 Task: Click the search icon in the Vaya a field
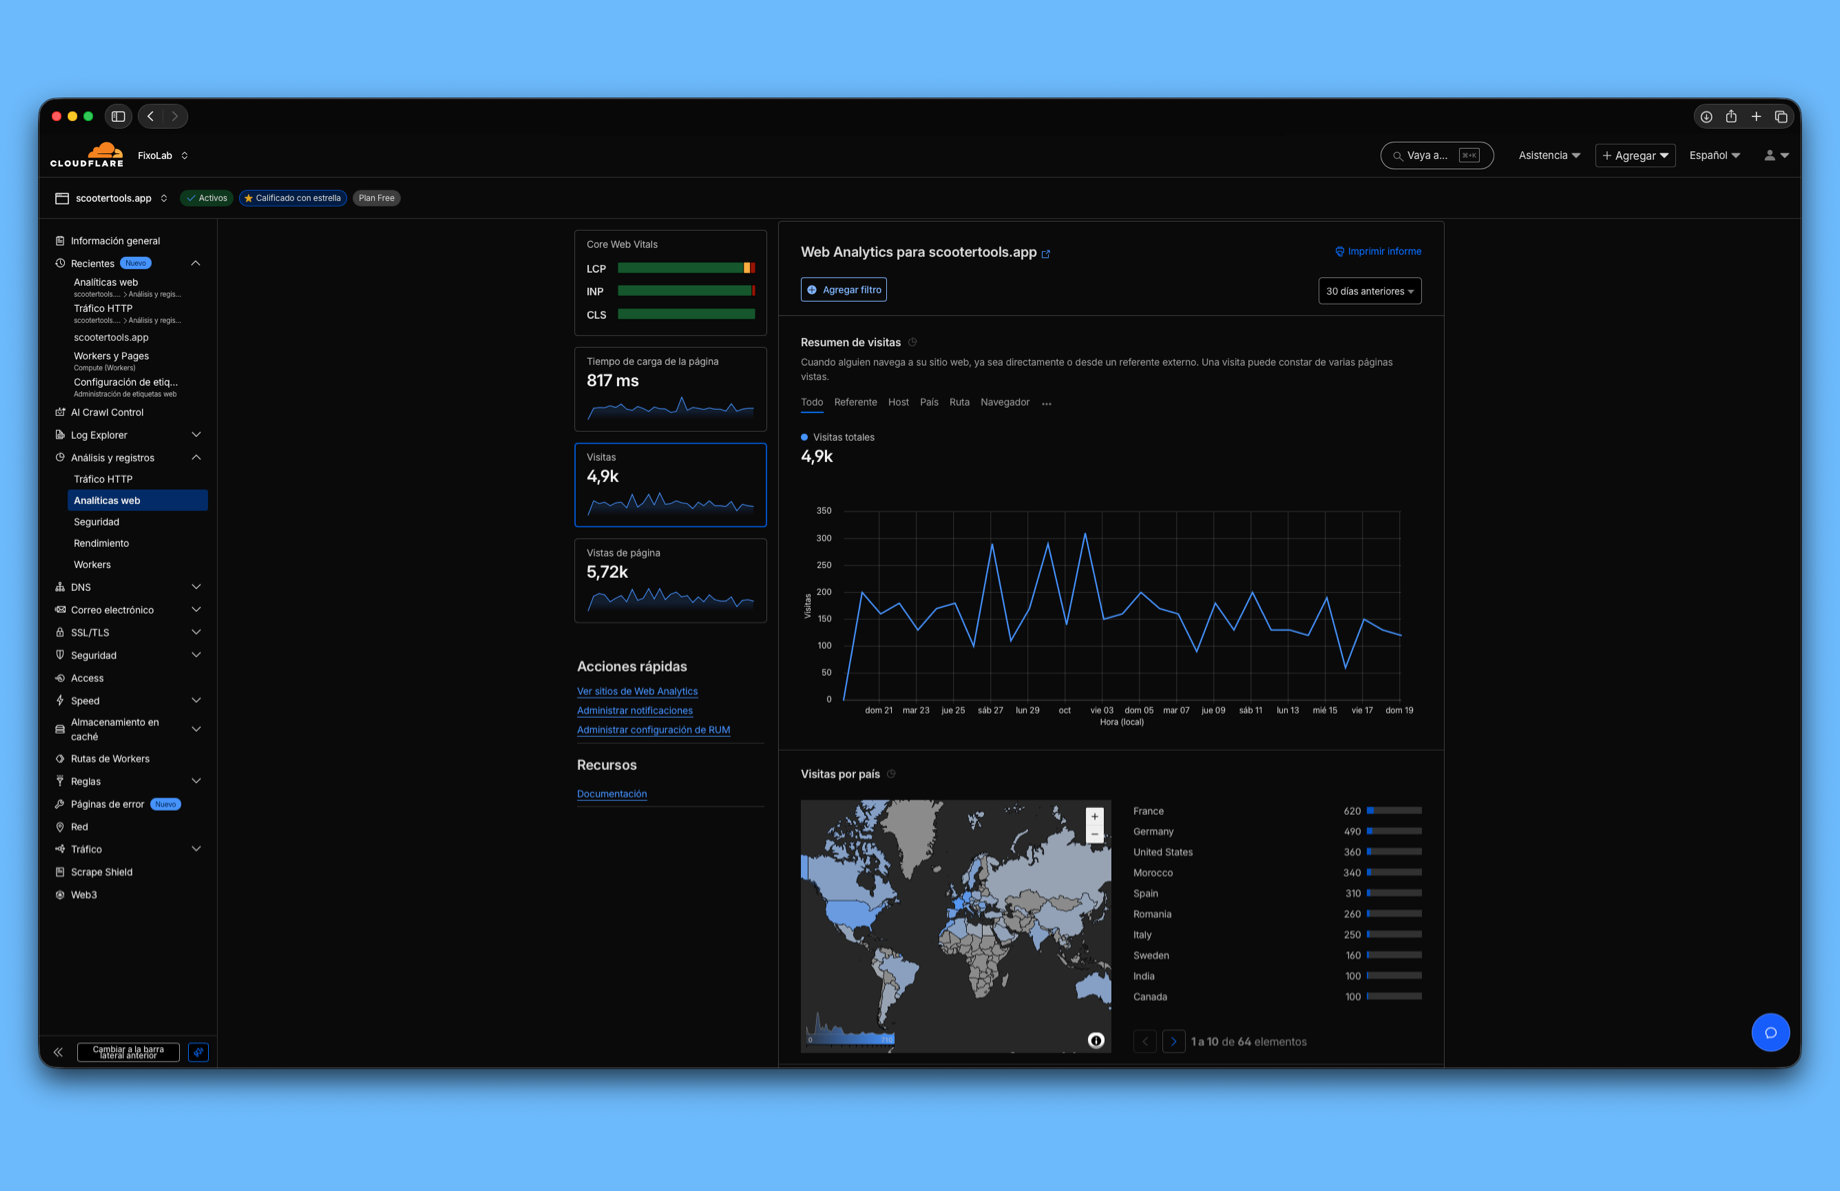1398,155
